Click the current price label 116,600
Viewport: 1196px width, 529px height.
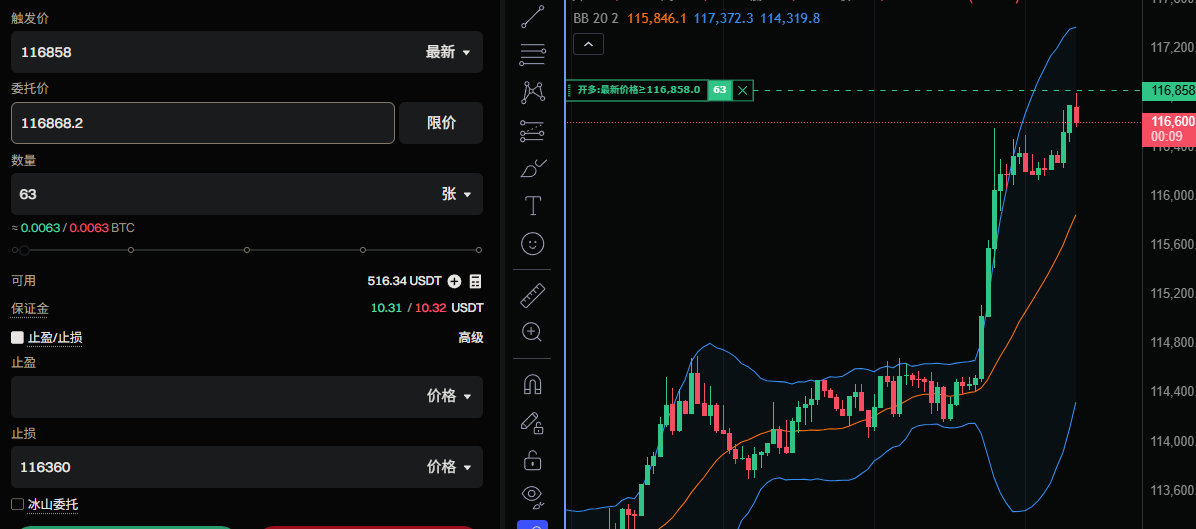click(x=1169, y=129)
